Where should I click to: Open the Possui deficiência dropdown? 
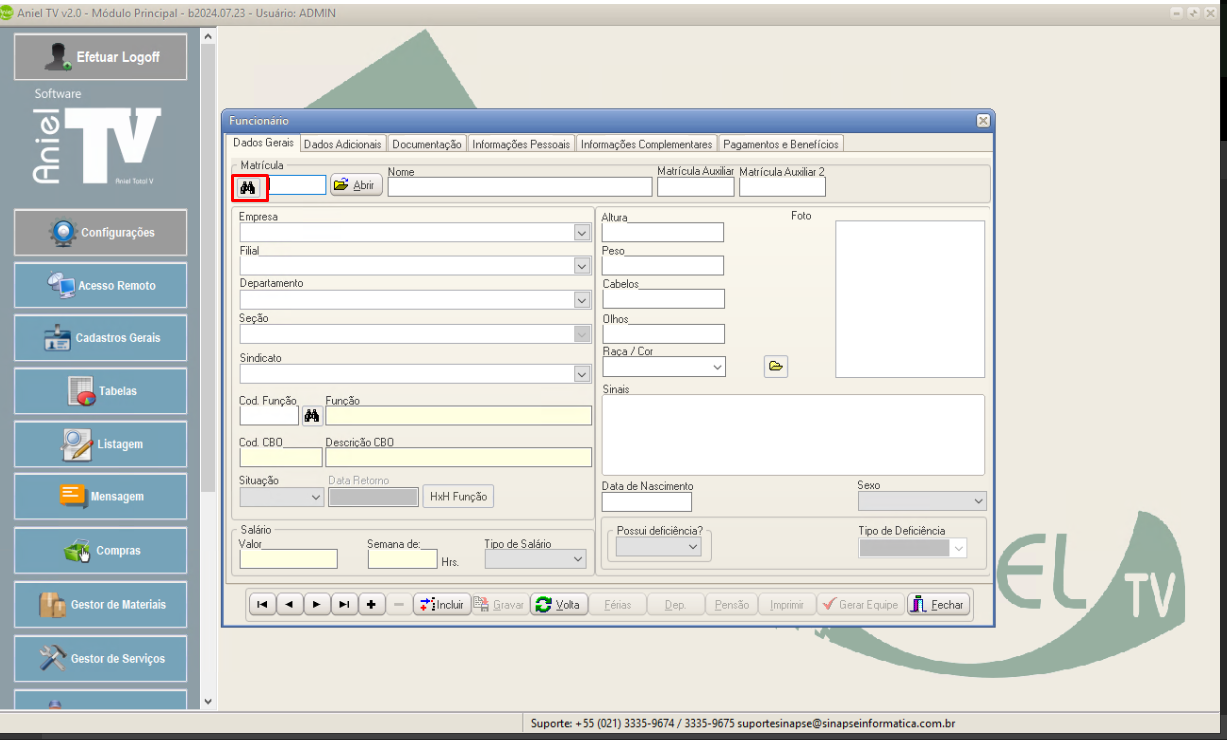(692, 547)
